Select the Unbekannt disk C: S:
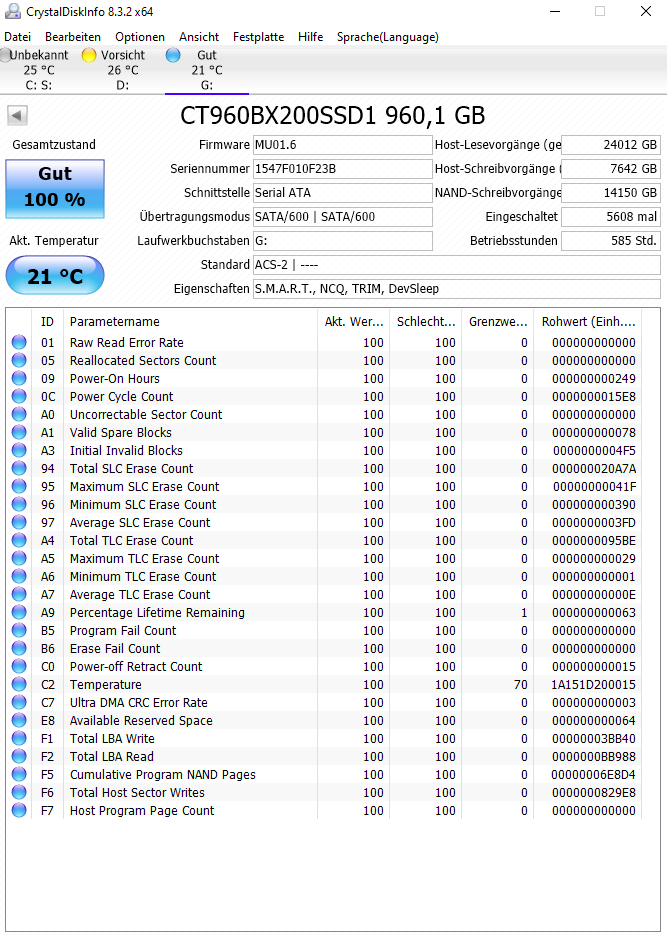Image resolution: width=667 pixels, height=937 pixels. pos(39,70)
